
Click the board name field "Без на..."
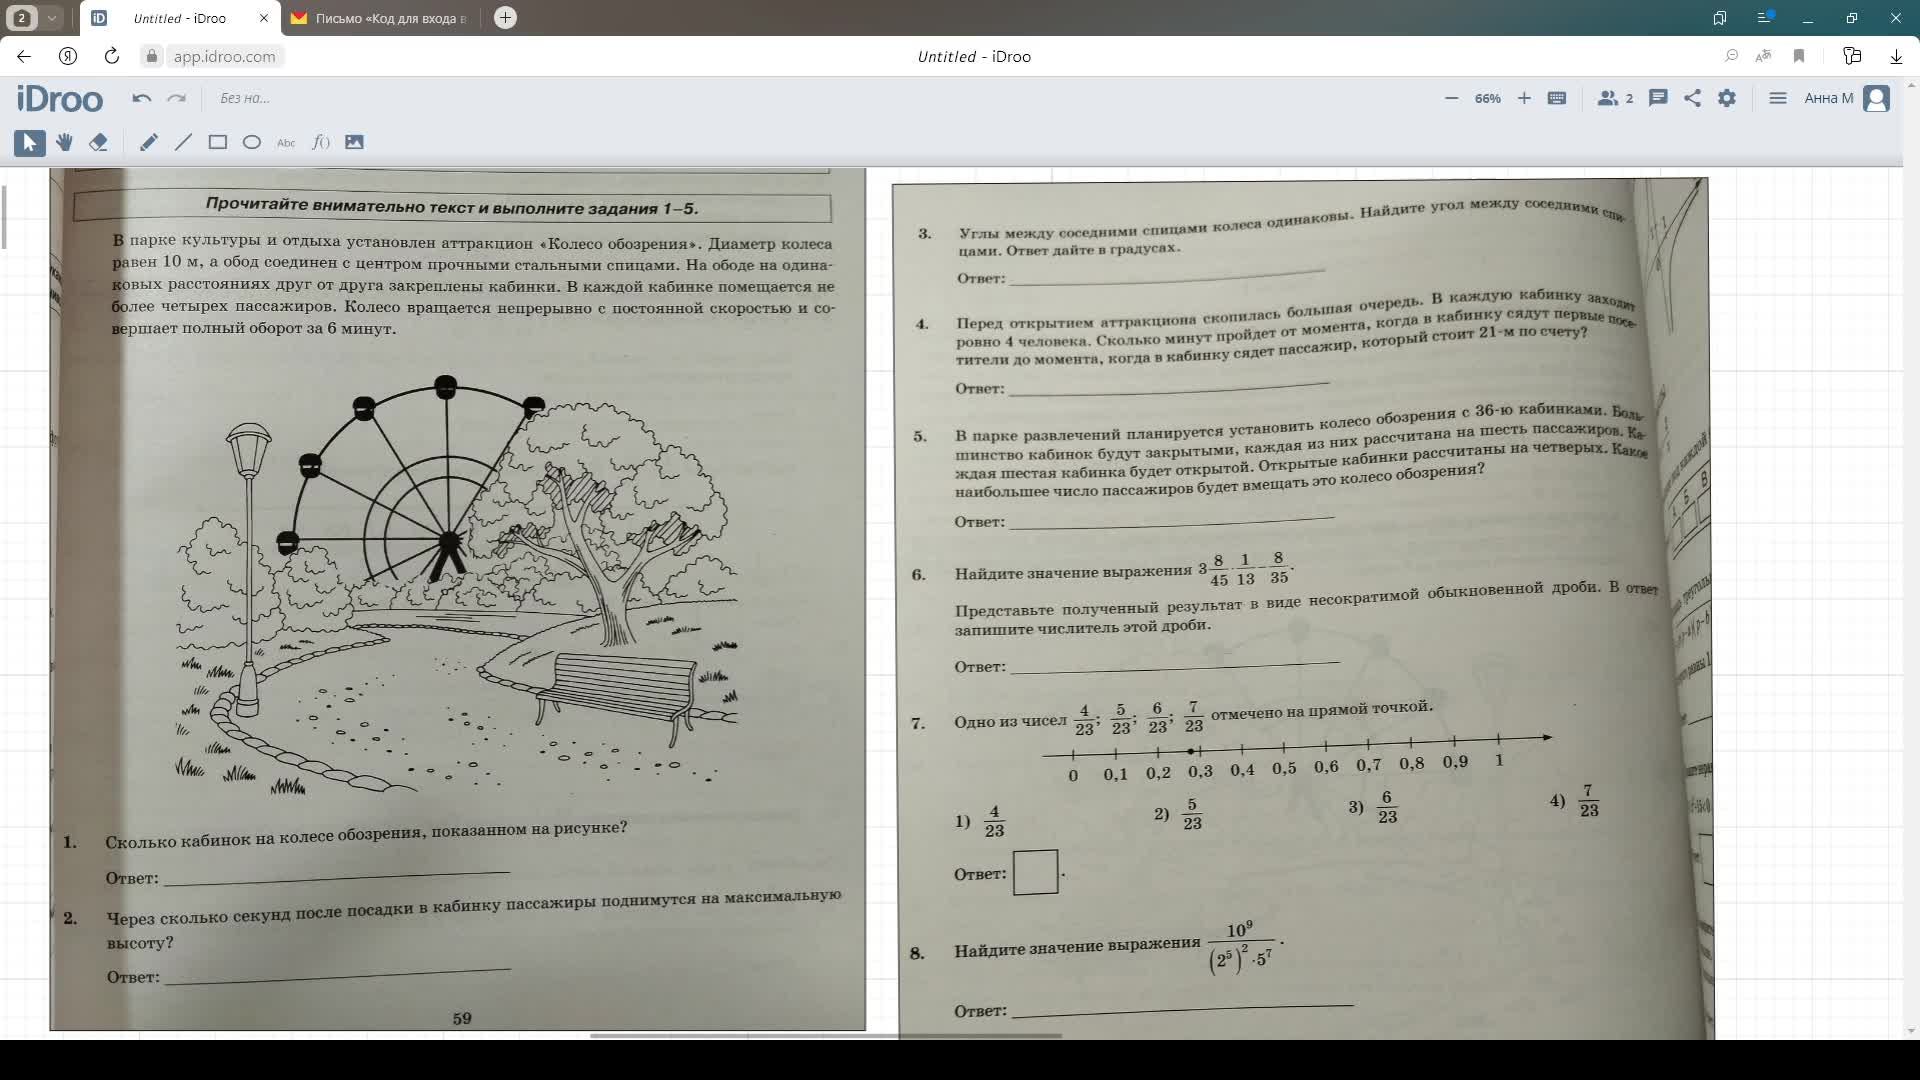click(x=245, y=98)
